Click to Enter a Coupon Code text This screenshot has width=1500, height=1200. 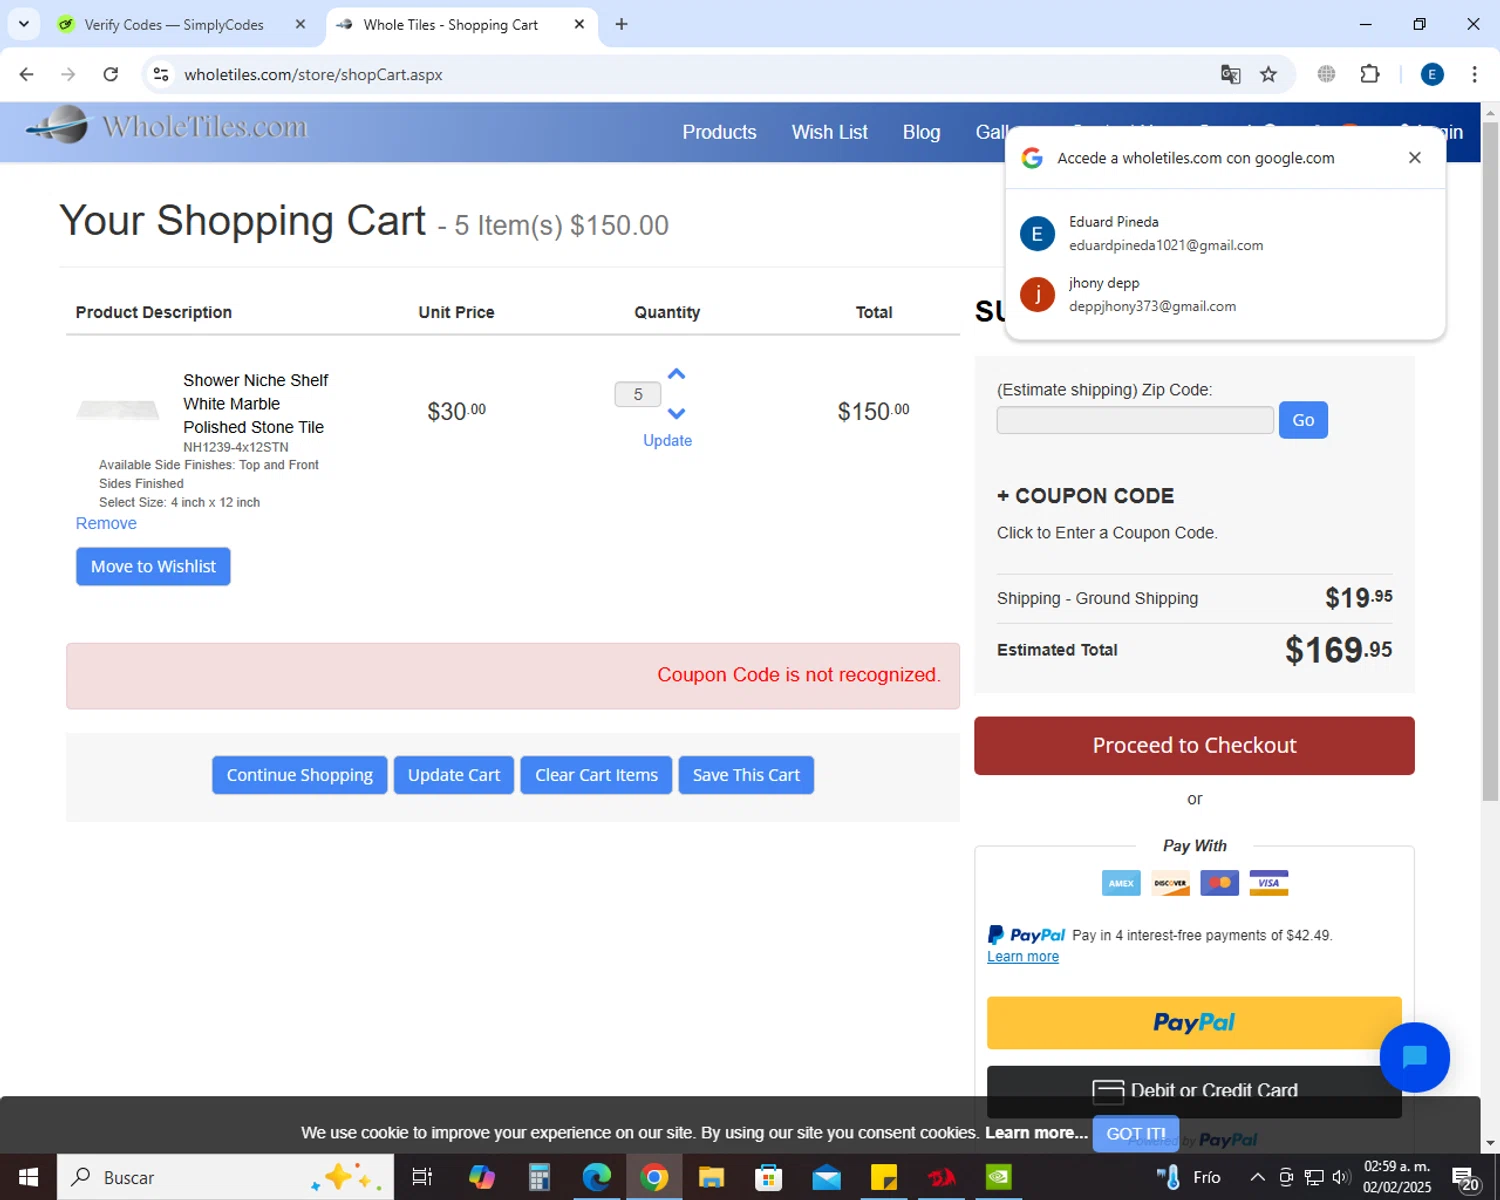[x=1107, y=533]
